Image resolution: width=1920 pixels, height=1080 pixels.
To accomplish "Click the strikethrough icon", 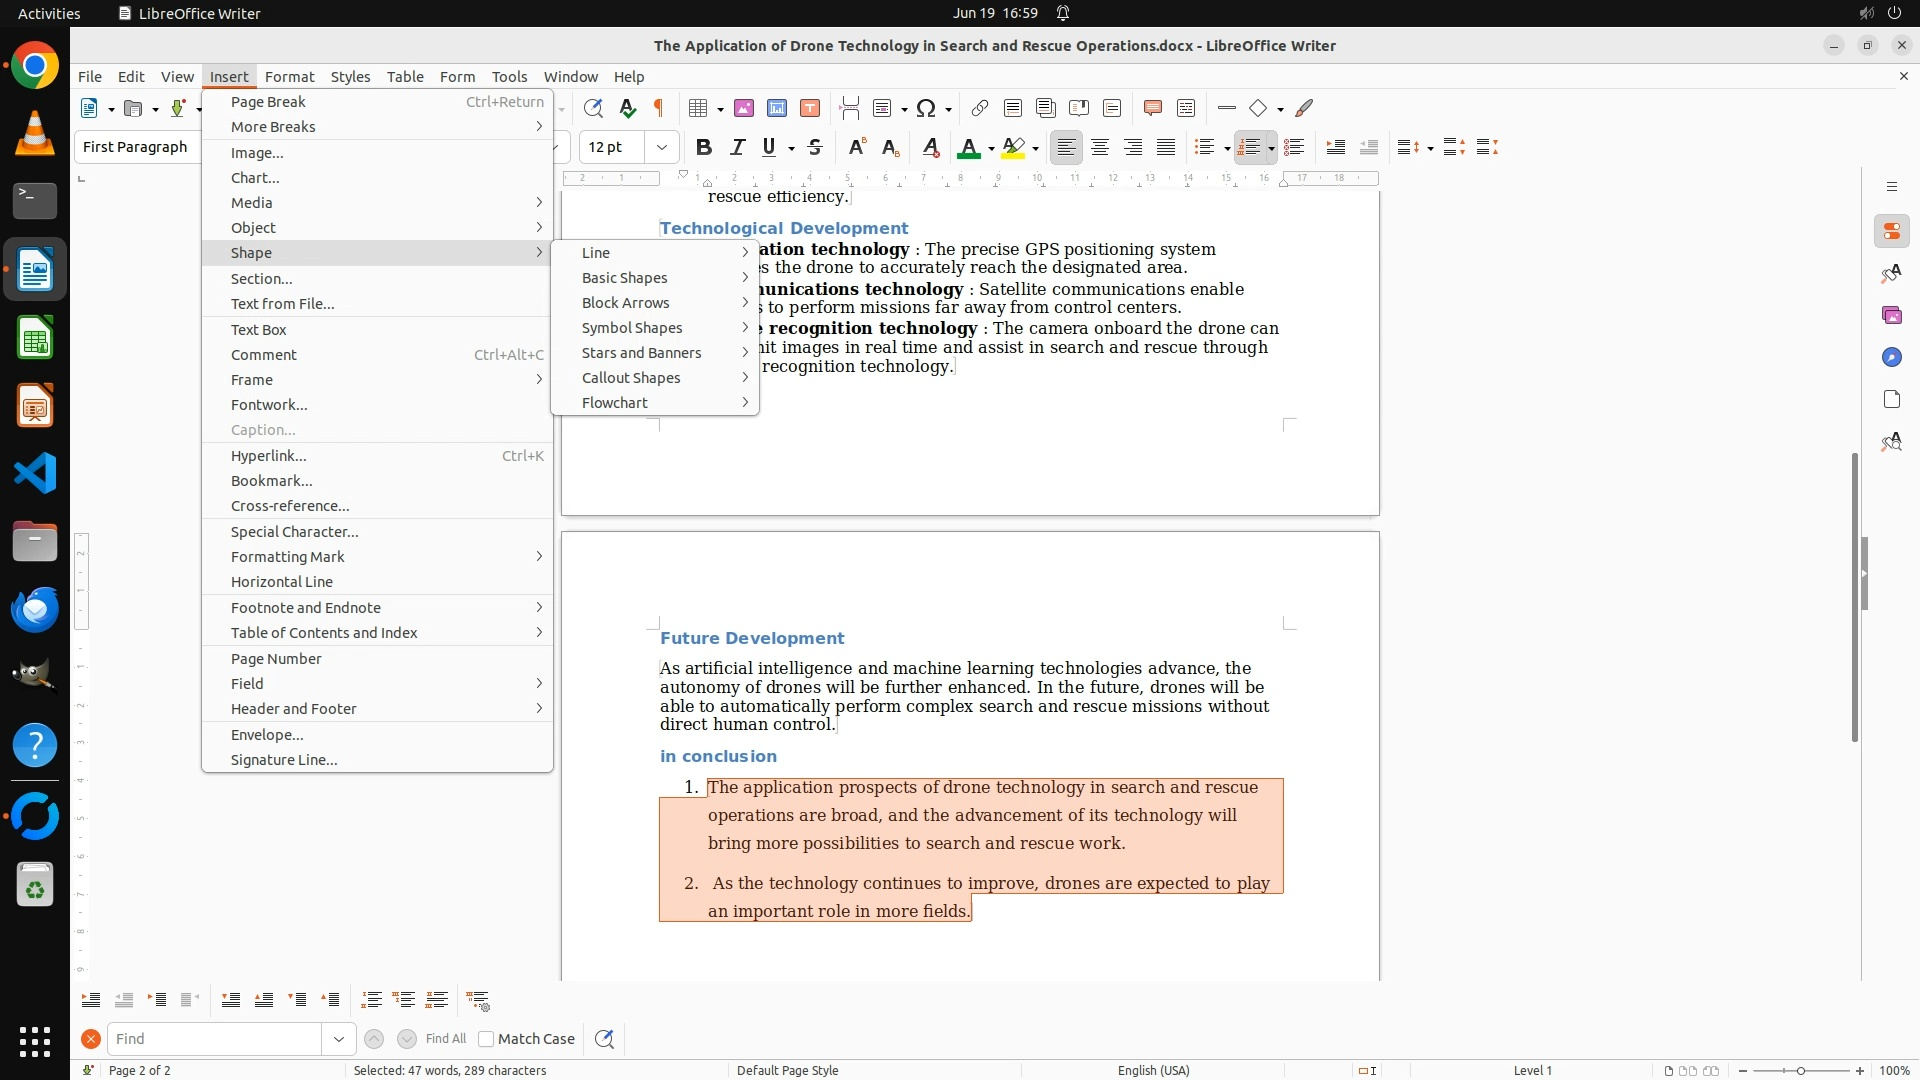I will (x=815, y=147).
